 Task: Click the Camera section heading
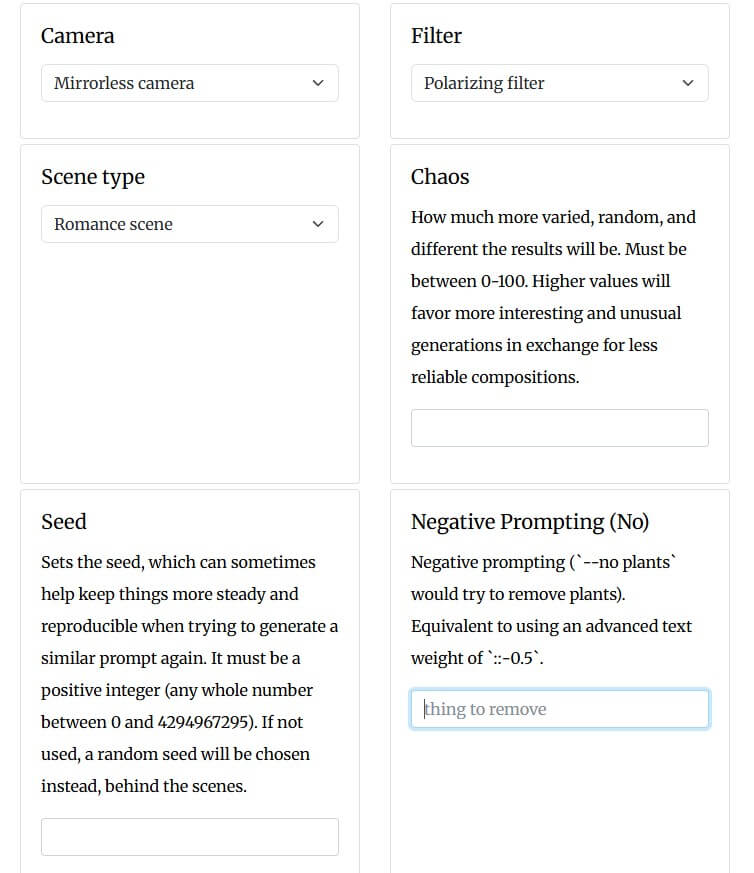77,36
